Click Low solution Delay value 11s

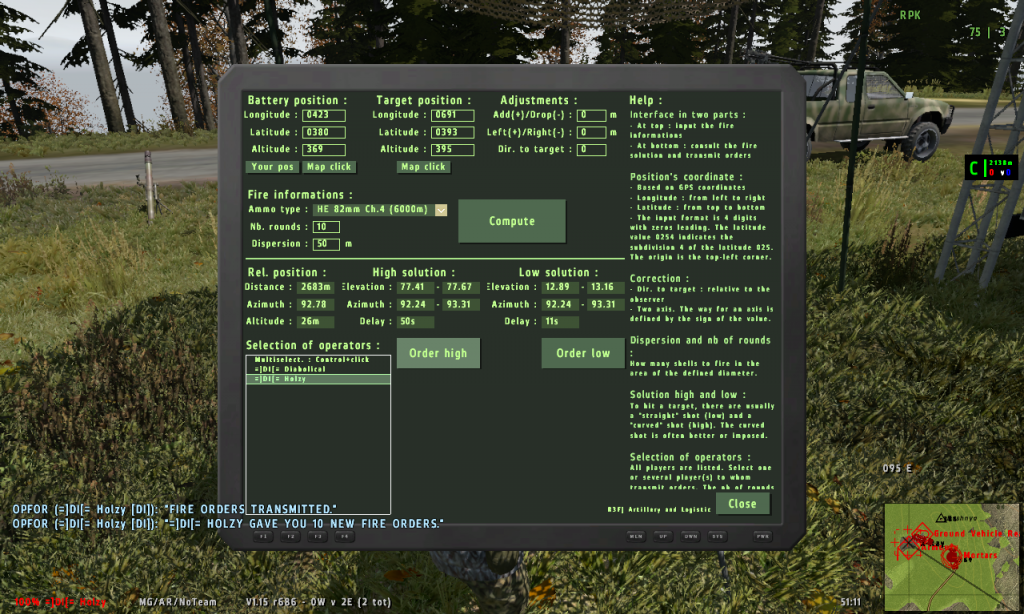tap(560, 322)
